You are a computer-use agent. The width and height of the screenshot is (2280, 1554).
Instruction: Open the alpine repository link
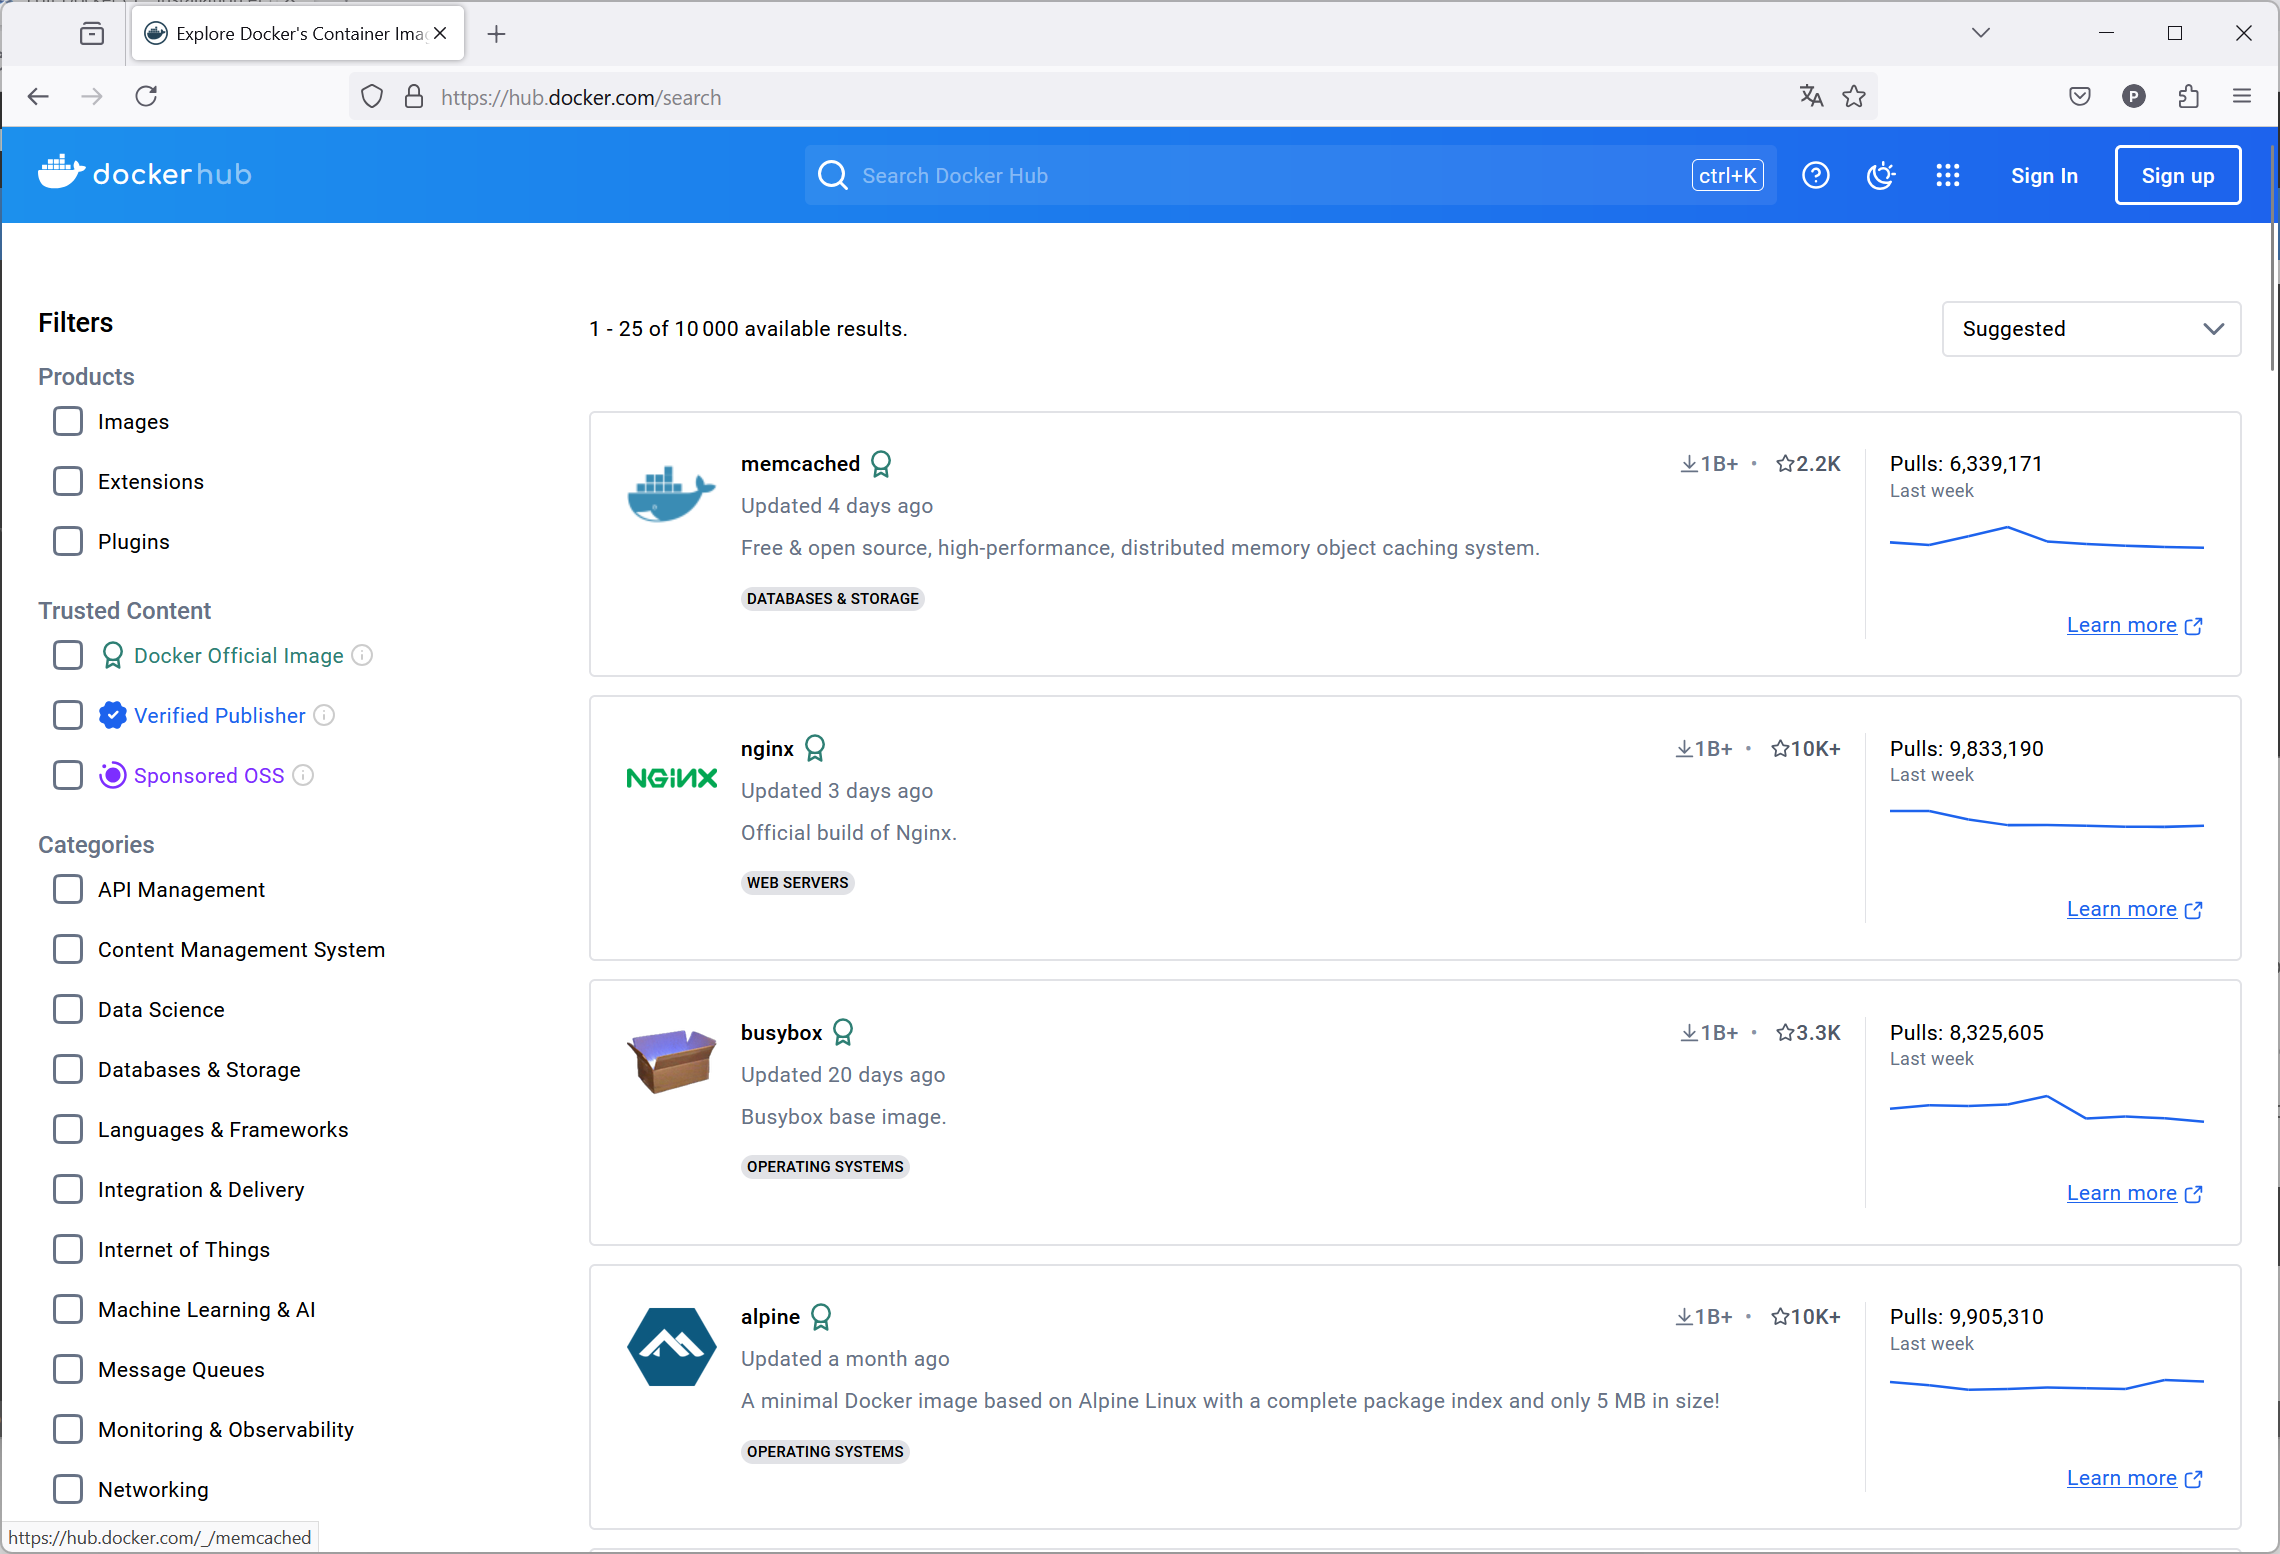pos(770,1317)
